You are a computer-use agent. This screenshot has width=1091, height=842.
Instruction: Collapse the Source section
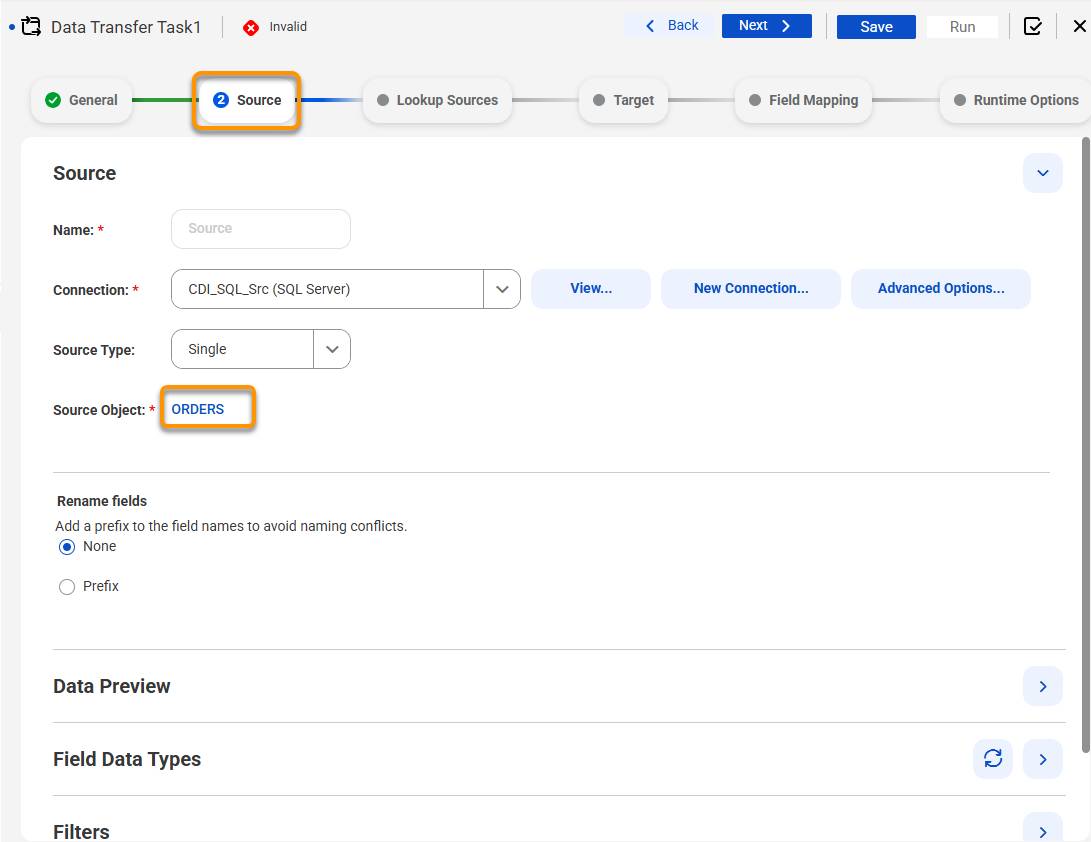click(x=1042, y=173)
